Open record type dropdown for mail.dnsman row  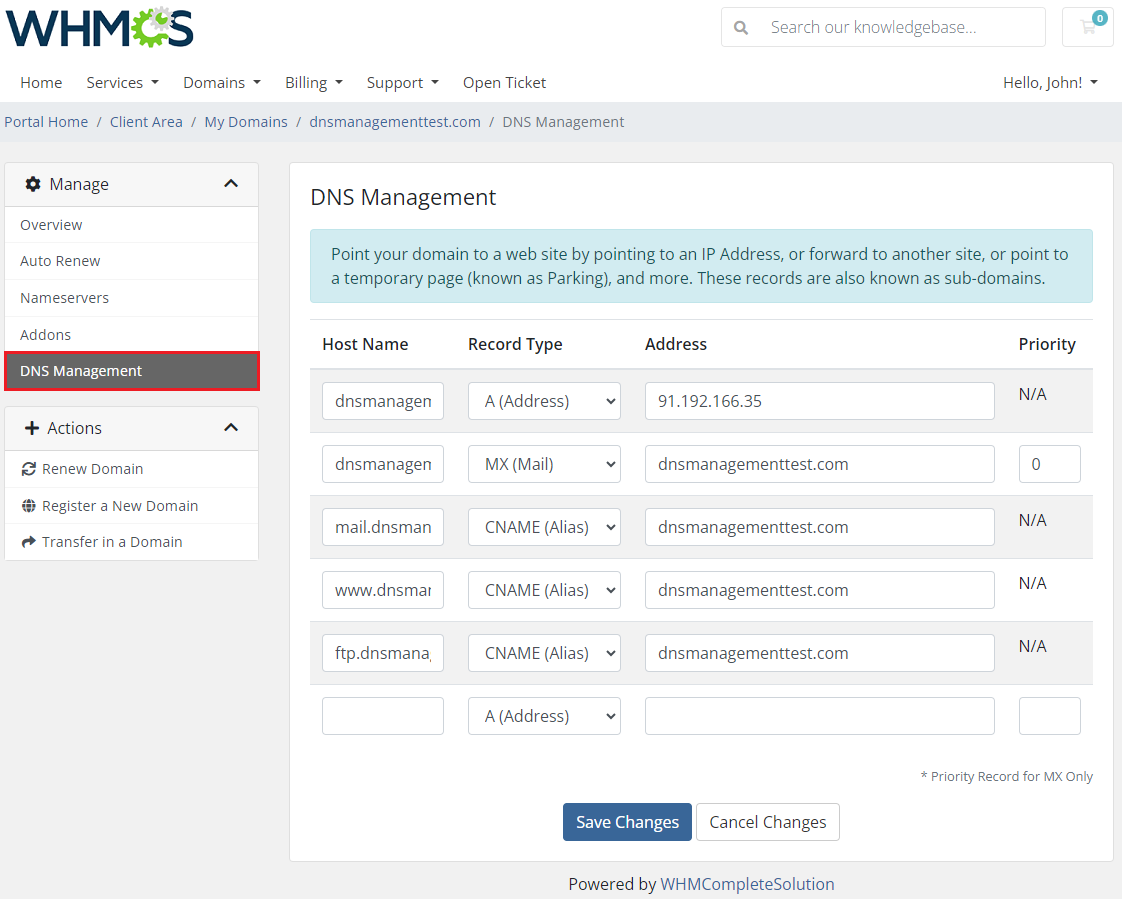545,527
